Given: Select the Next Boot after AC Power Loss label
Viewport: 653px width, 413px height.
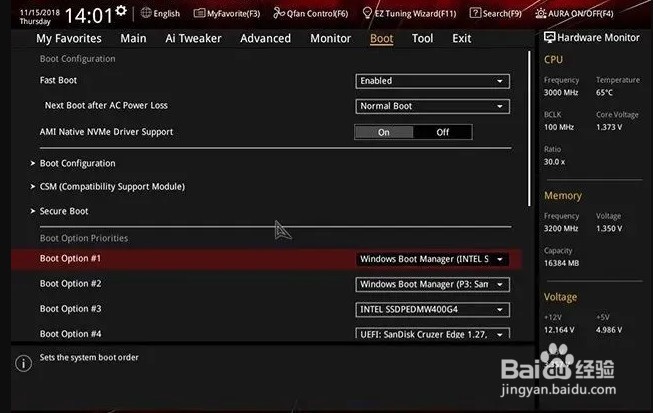Looking at the screenshot, I should 106,105.
